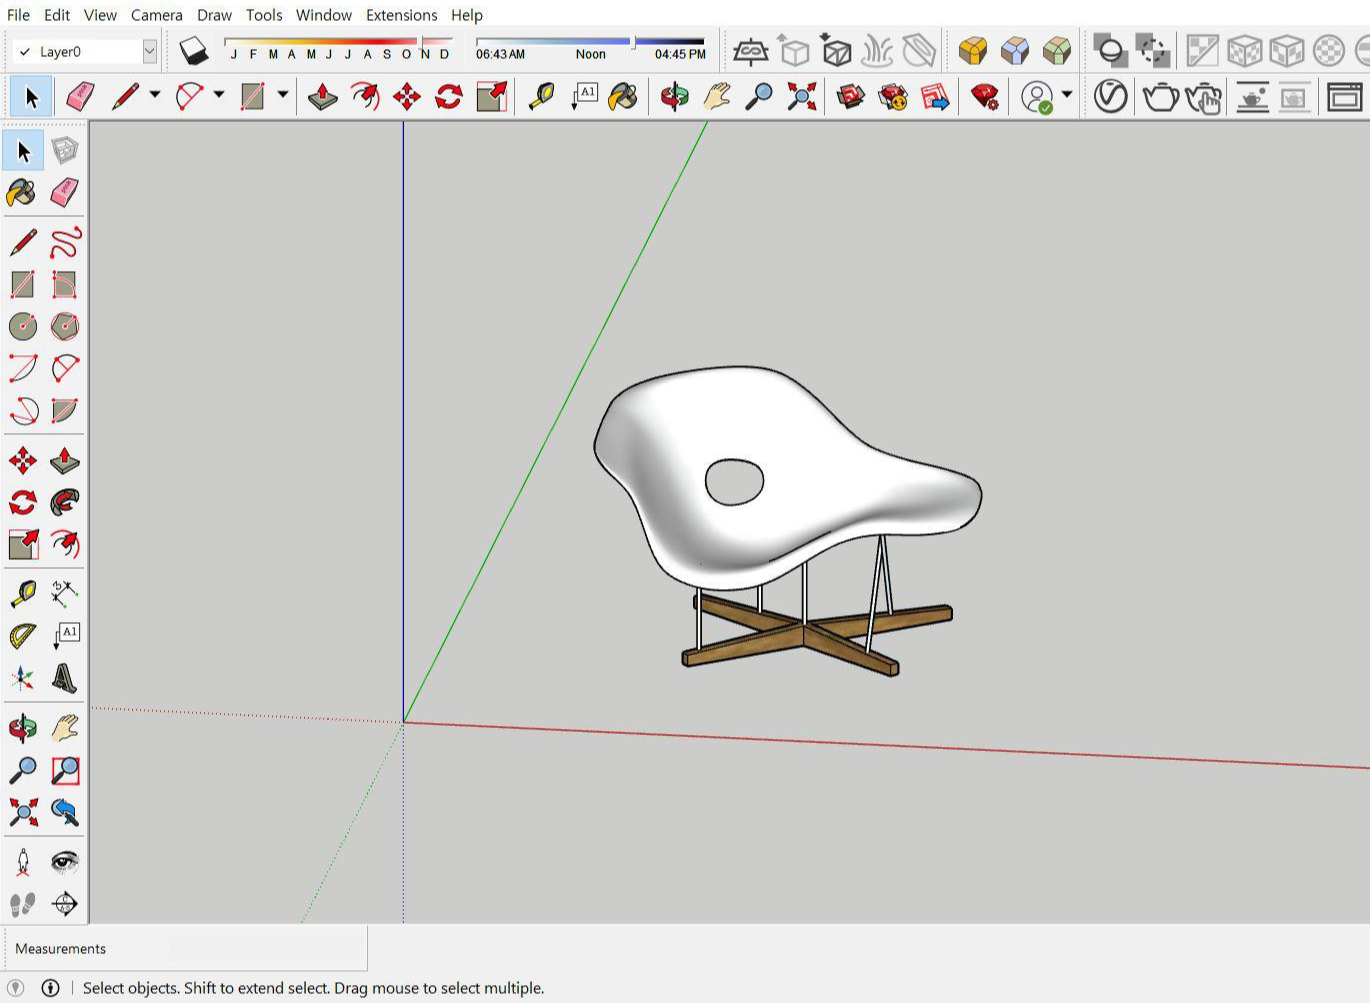Open the Window menu
The image size is (1370, 1003).
click(324, 15)
